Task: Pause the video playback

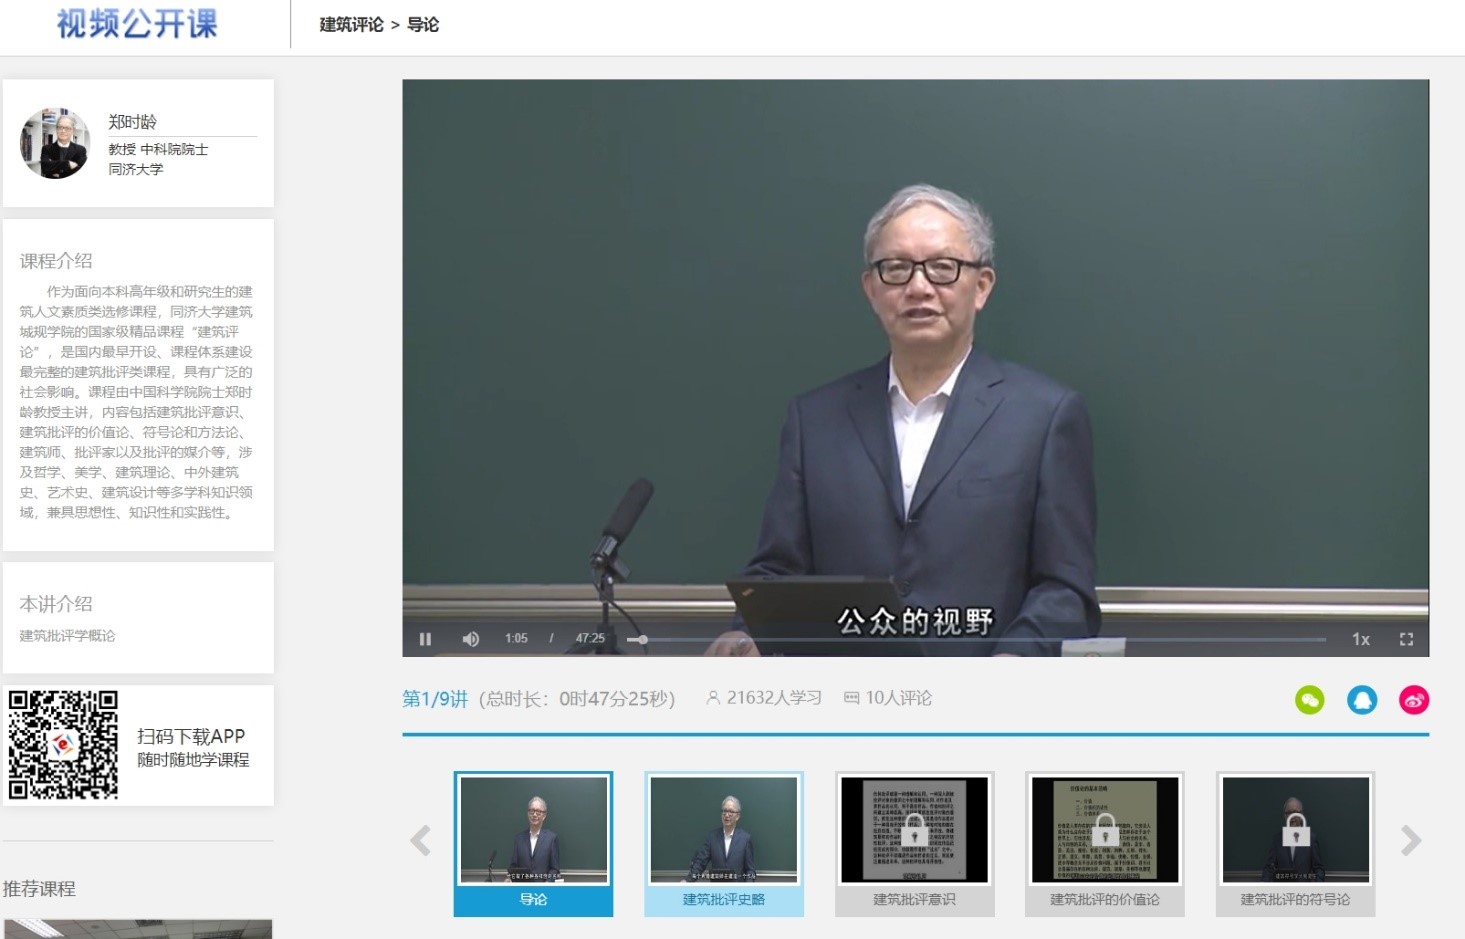Action: tap(425, 639)
